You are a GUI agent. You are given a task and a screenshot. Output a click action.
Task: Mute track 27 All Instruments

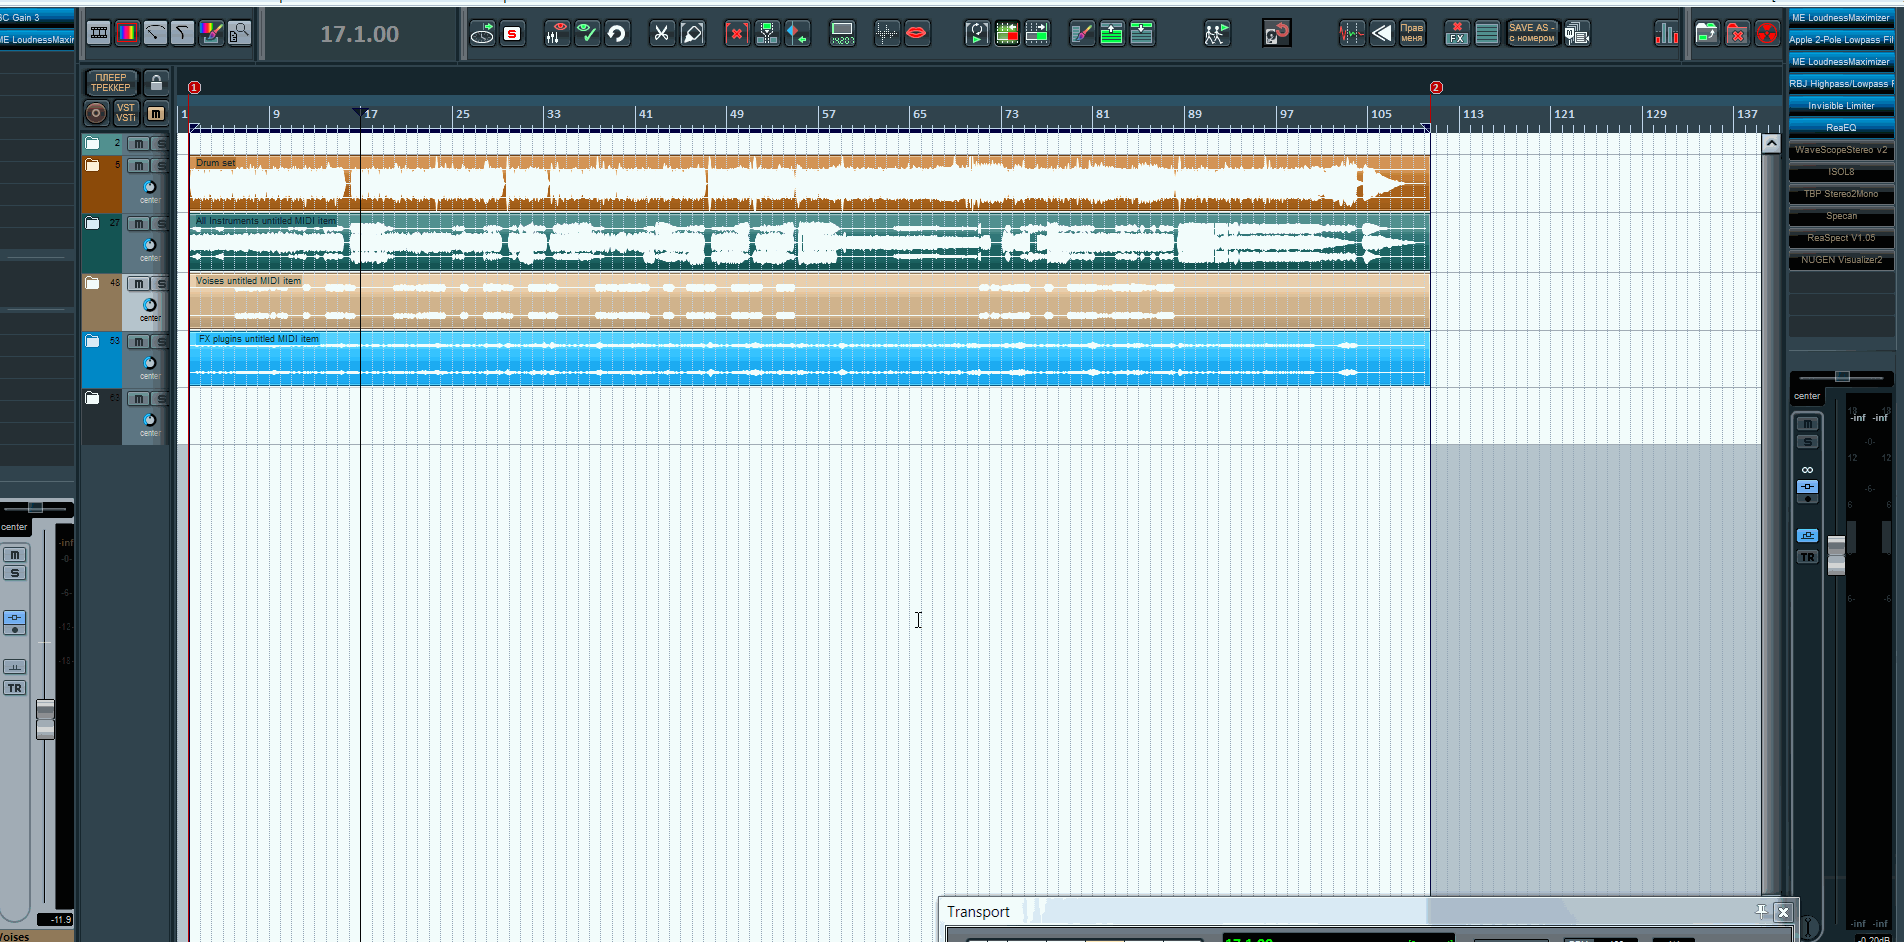pos(138,224)
